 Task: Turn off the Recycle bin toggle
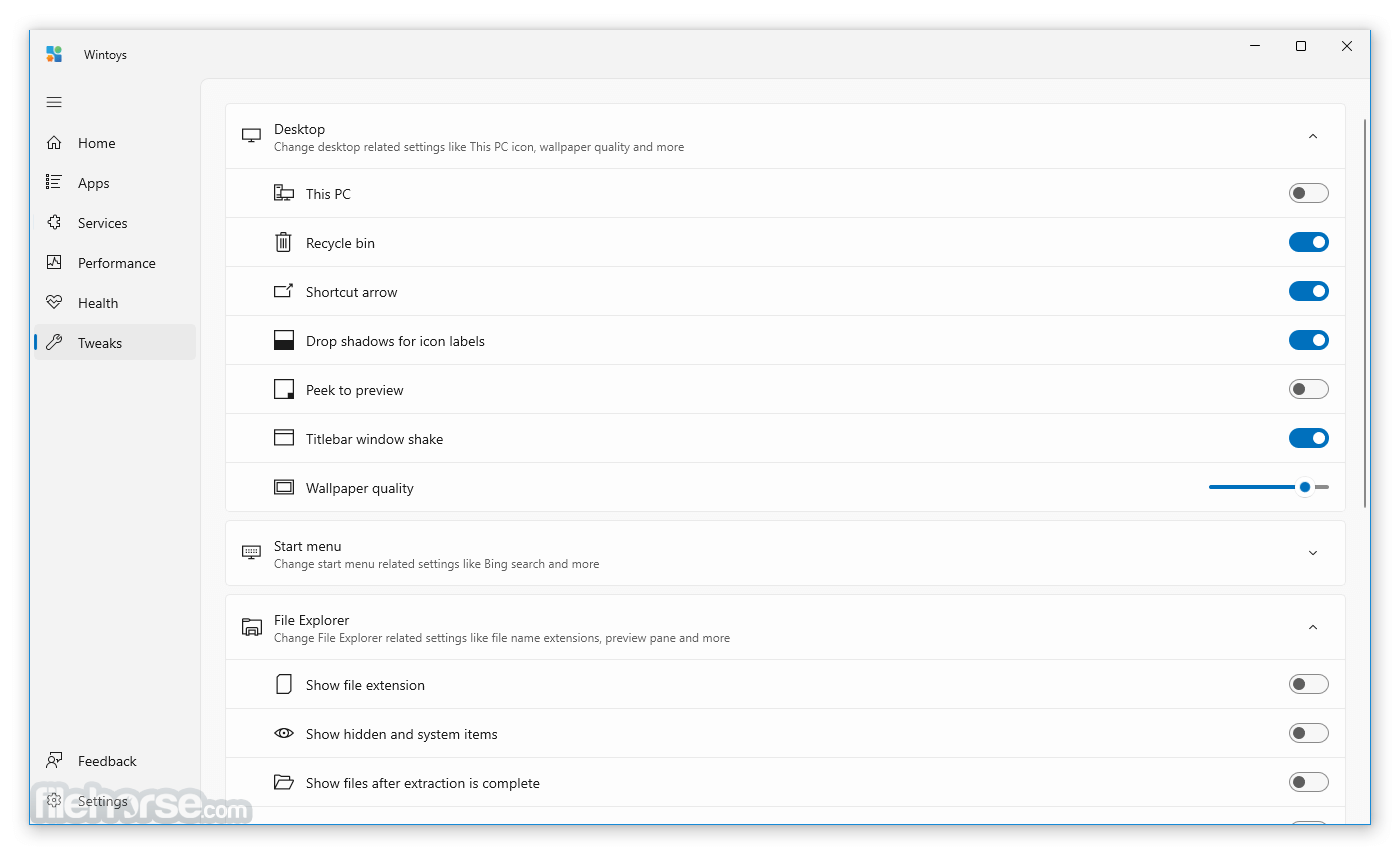click(1308, 242)
